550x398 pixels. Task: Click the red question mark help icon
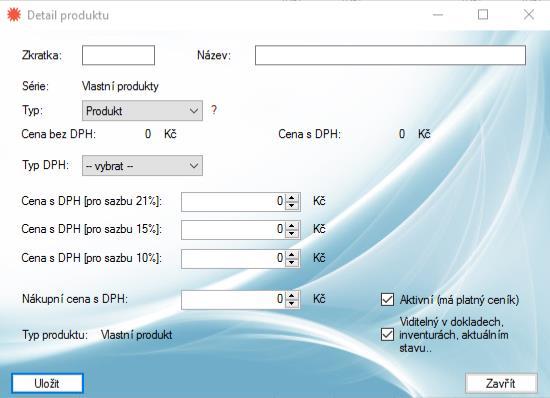pyautogui.click(x=214, y=110)
